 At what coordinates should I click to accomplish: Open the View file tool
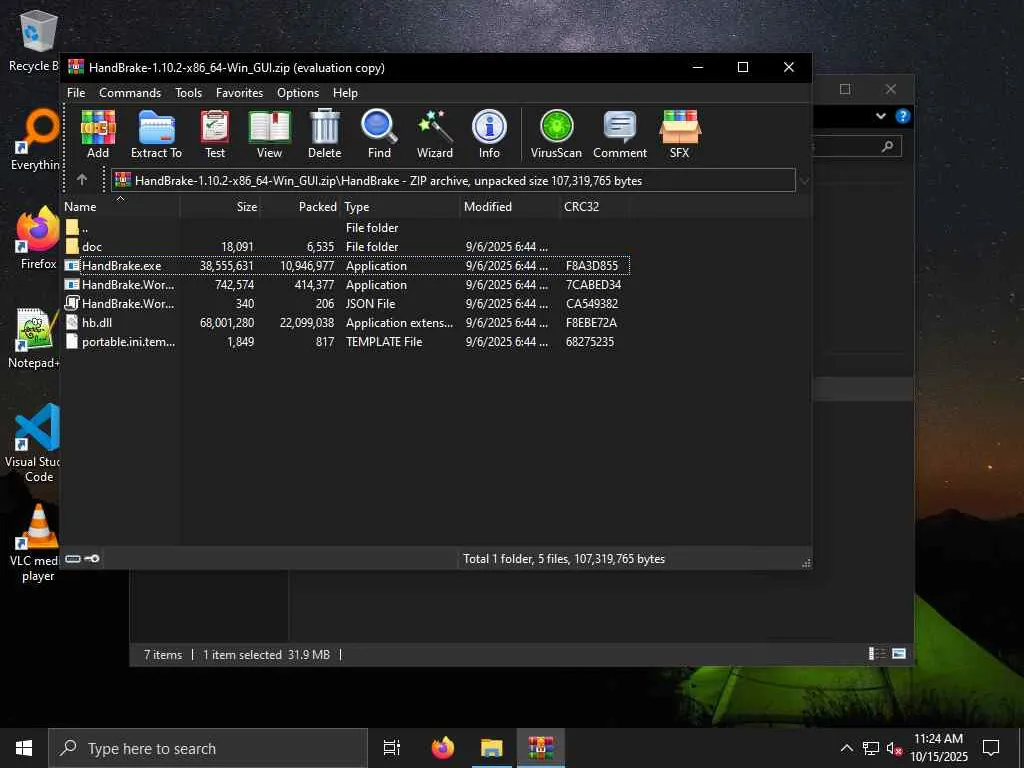(x=269, y=134)
